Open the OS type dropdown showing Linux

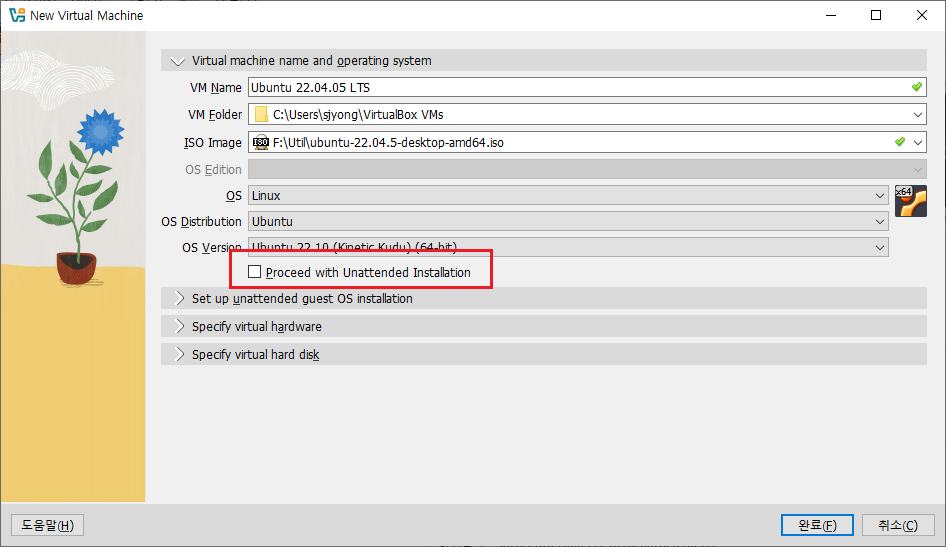568,195
